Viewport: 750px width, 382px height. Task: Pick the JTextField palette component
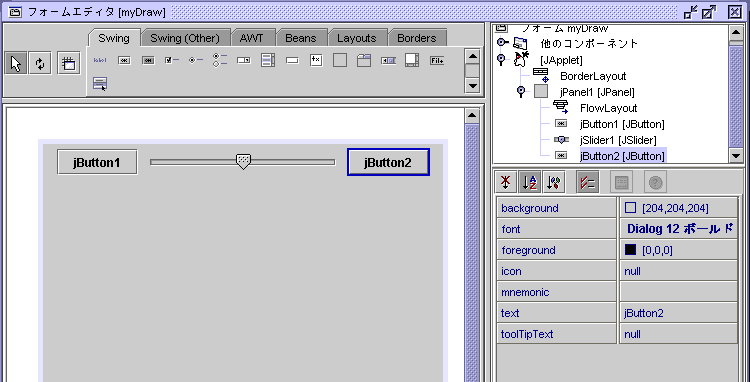click(x=292, y=60)
